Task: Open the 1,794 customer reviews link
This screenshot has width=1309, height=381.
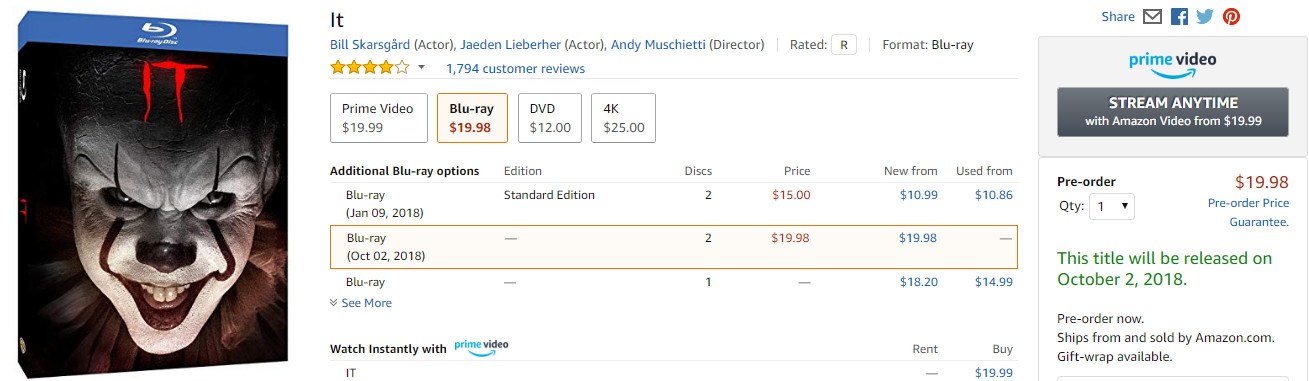Action: [x=515, y=69]
